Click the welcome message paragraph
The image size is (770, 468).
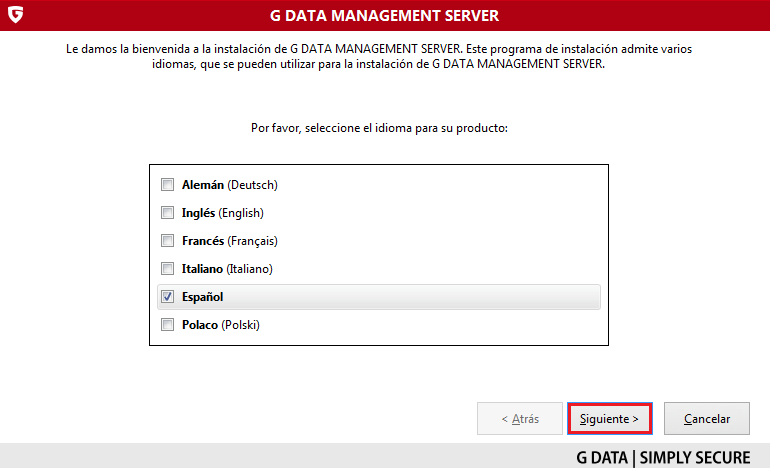coord(384,55)
